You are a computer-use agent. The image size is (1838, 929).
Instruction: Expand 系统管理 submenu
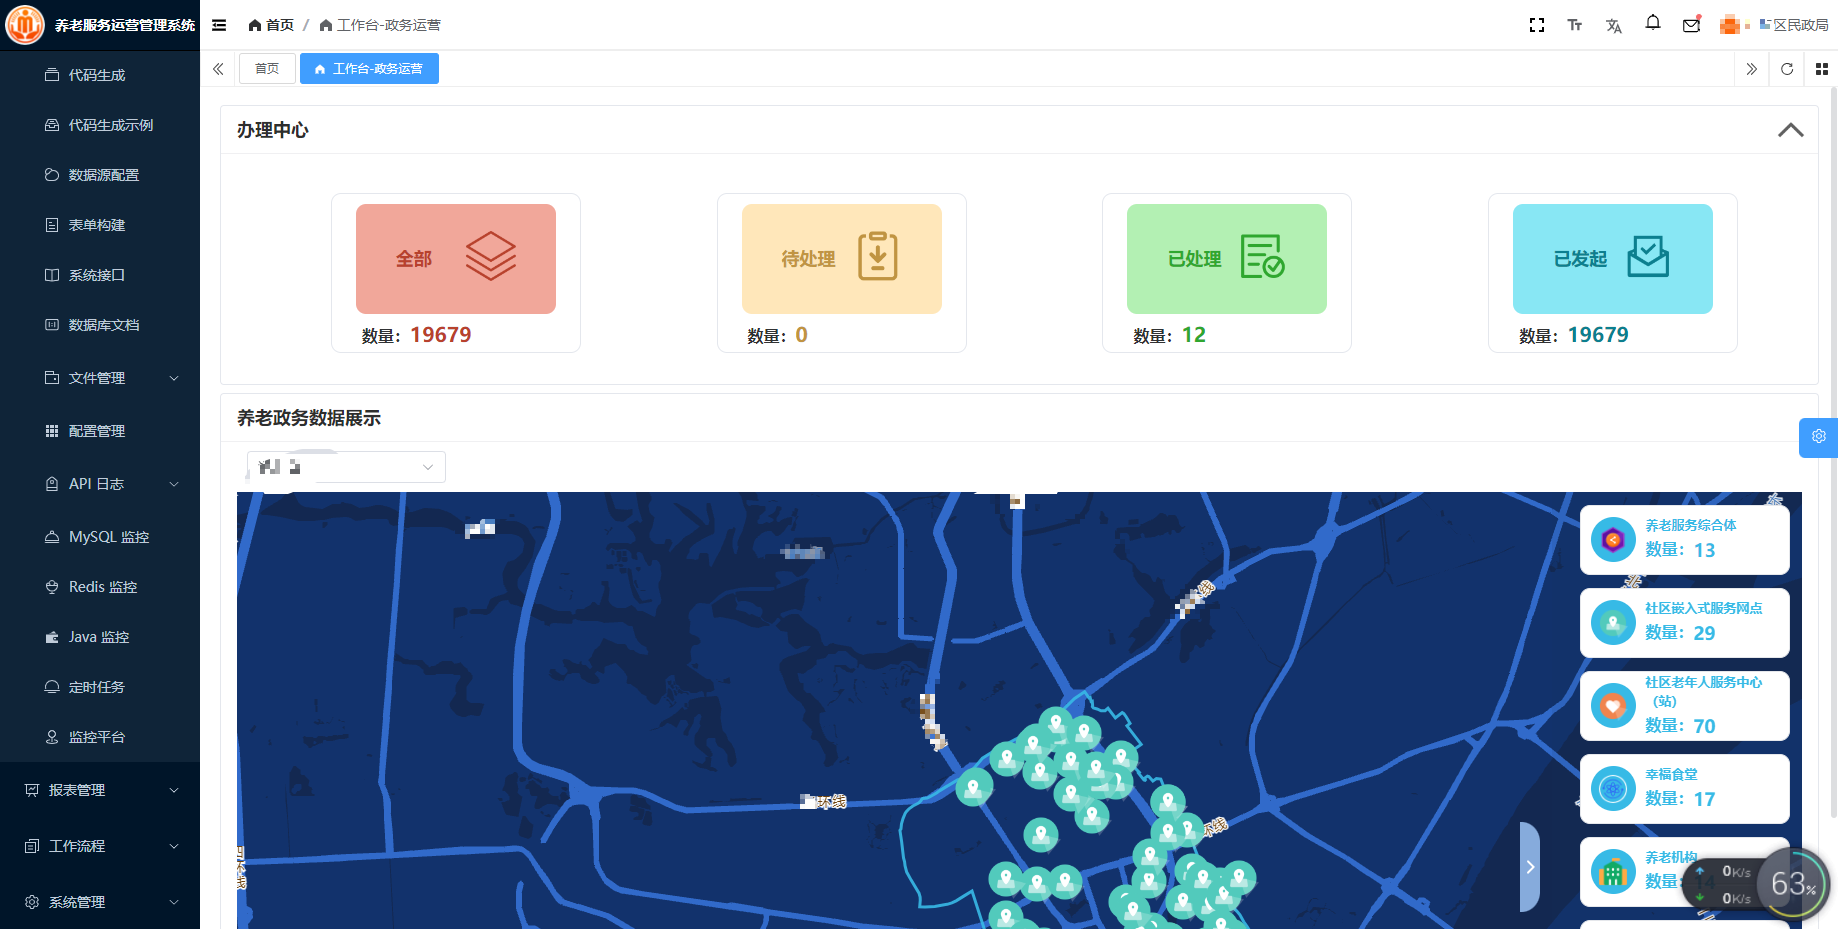tap(100, 902)
